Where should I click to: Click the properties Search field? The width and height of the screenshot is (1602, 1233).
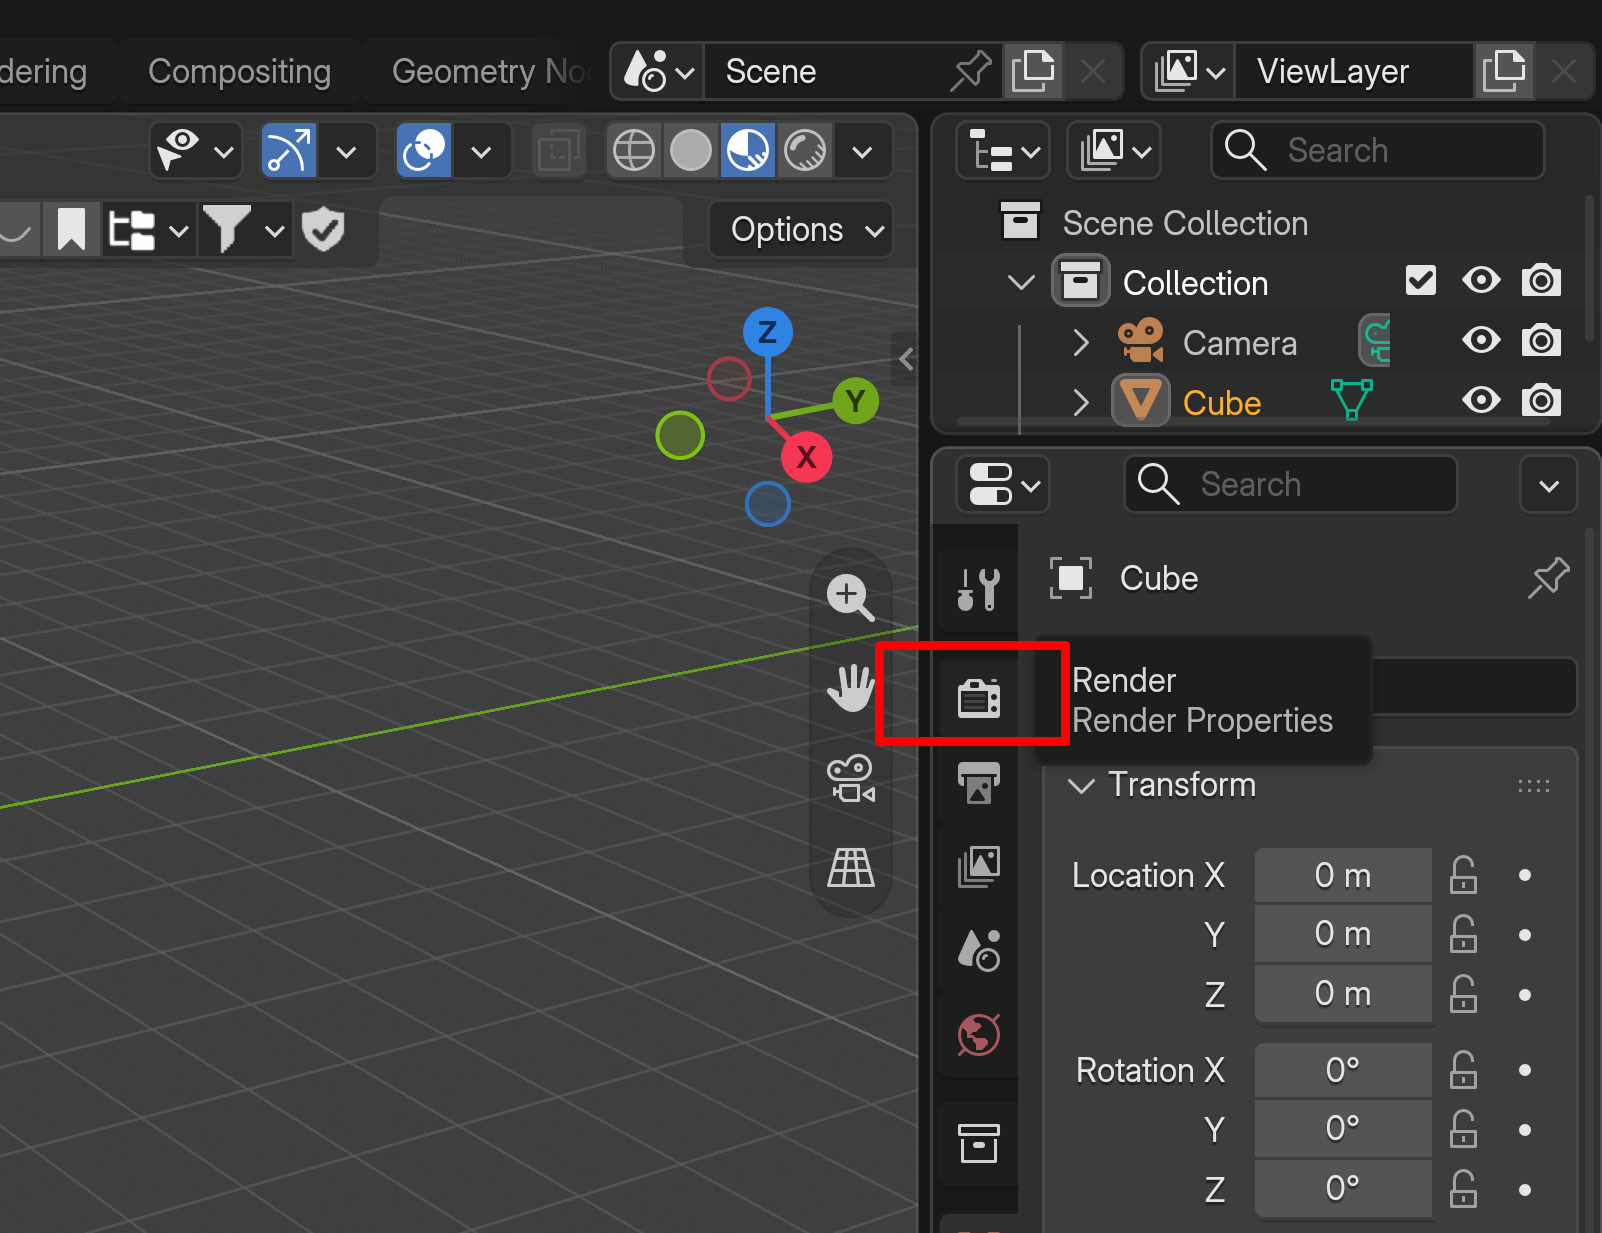coord(1291,485)
